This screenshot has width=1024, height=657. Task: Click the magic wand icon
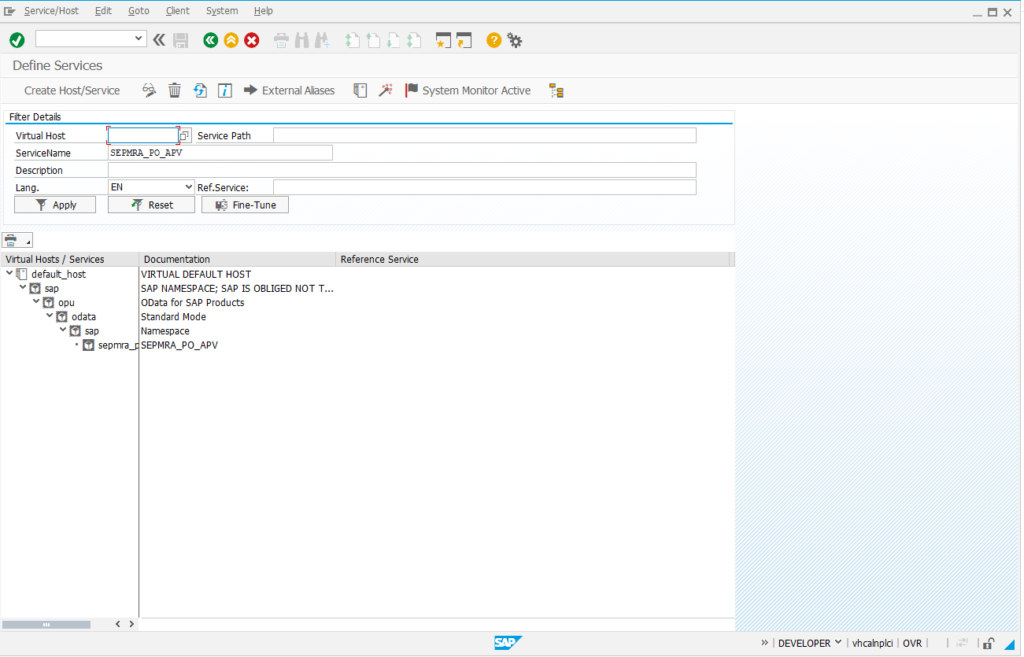click(x=385, y=90)
